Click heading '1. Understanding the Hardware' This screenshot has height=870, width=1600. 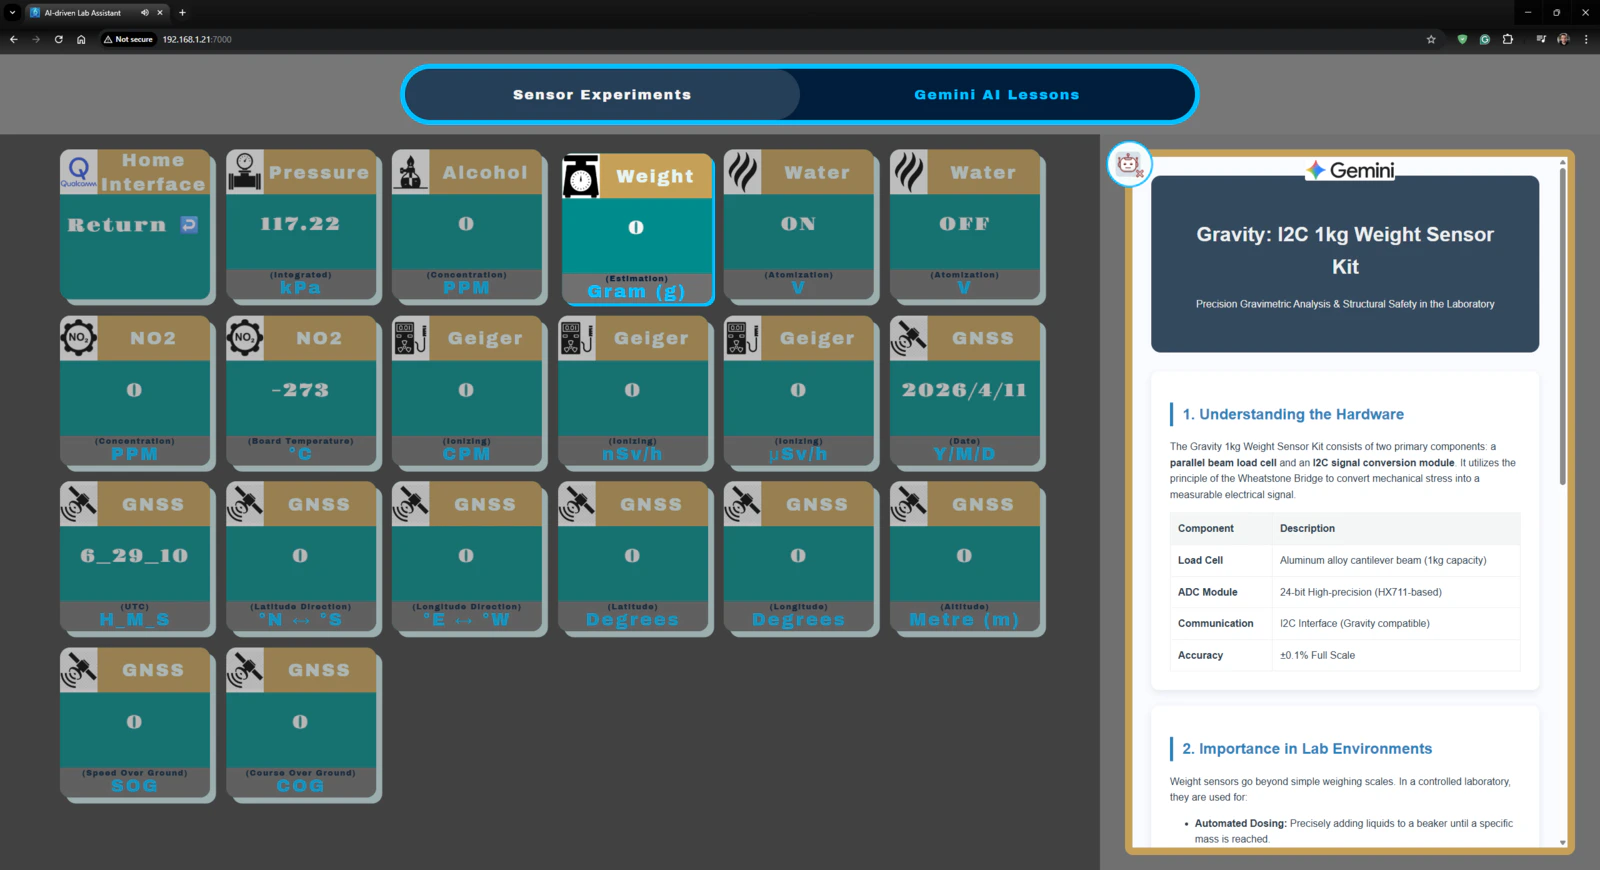(x=1293, y=414)
